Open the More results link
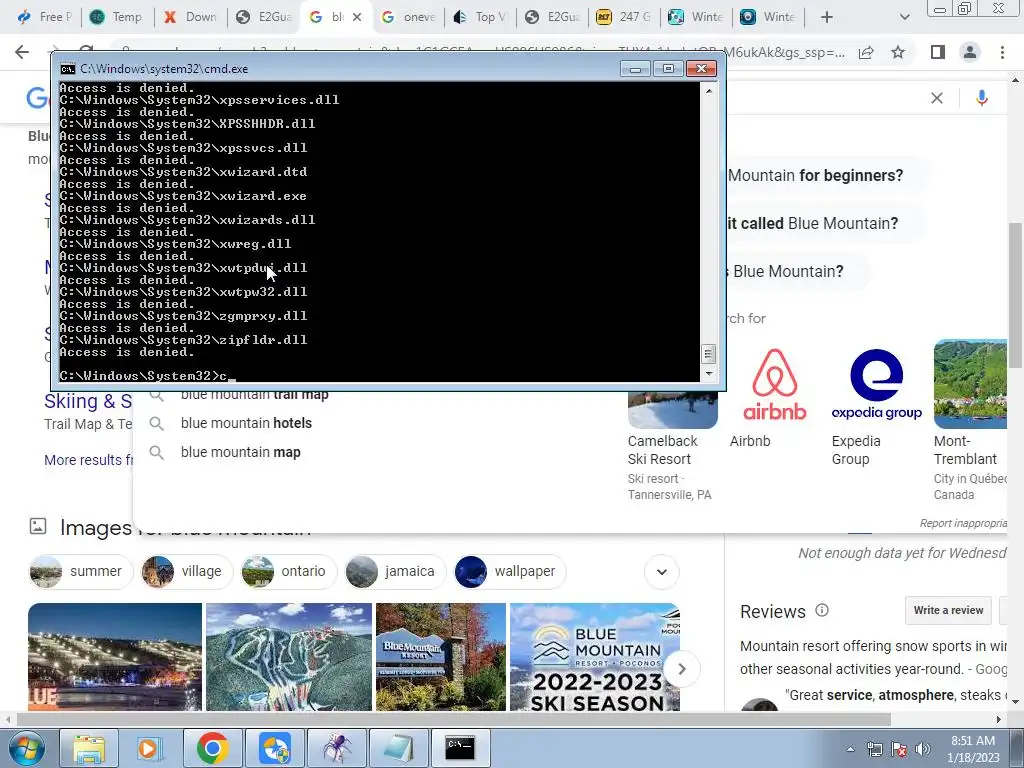The image size is (1024, 768). coord(88,460)
